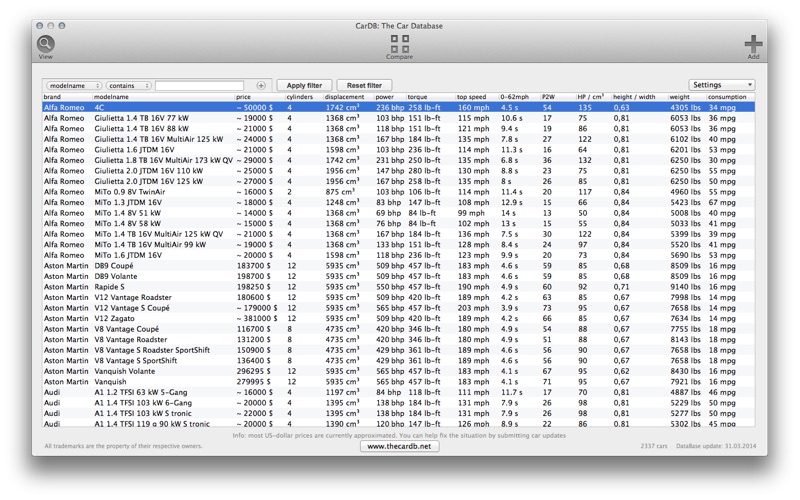Apply the filter
The width and height of the screenshot is (800, 500).
[x=304, y=85]
